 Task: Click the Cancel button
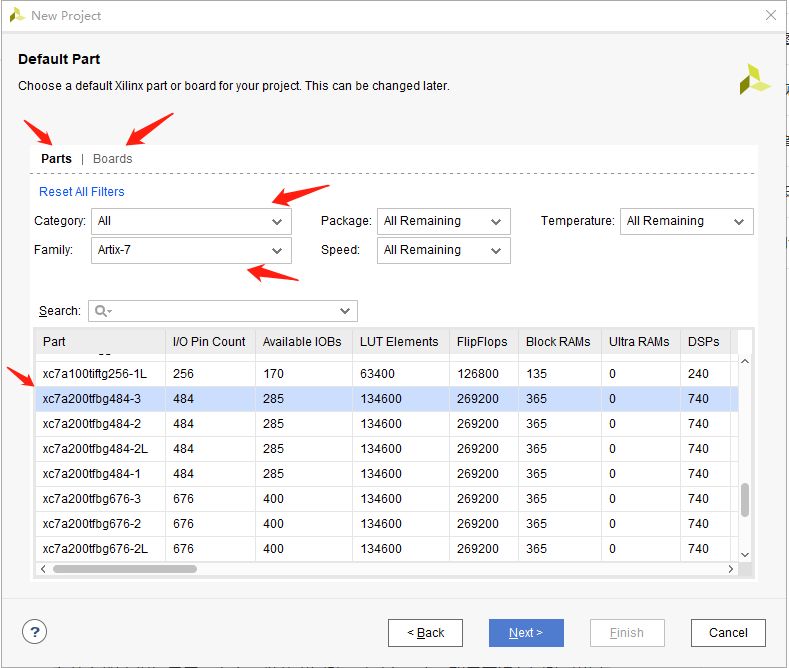click(x=728, y=633)
